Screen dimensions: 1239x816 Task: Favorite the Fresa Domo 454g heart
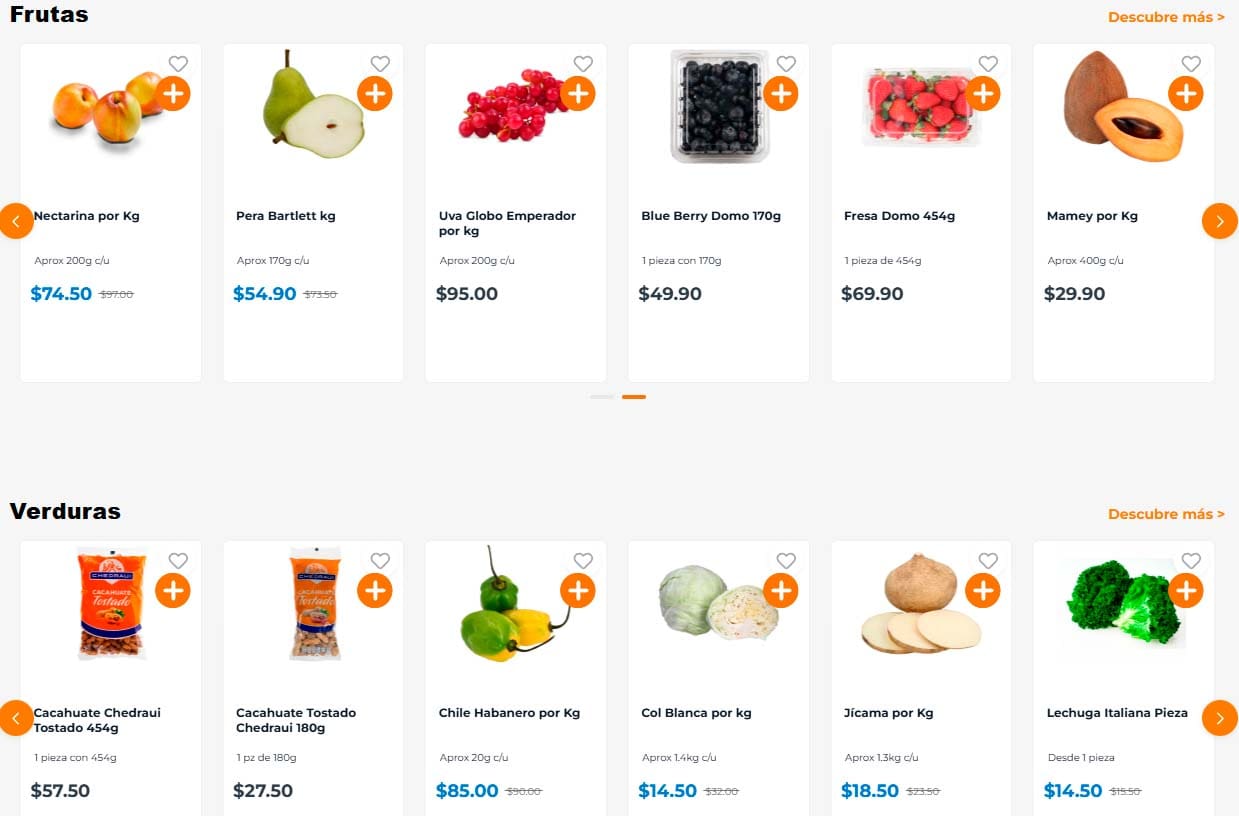tap(988, 64)
